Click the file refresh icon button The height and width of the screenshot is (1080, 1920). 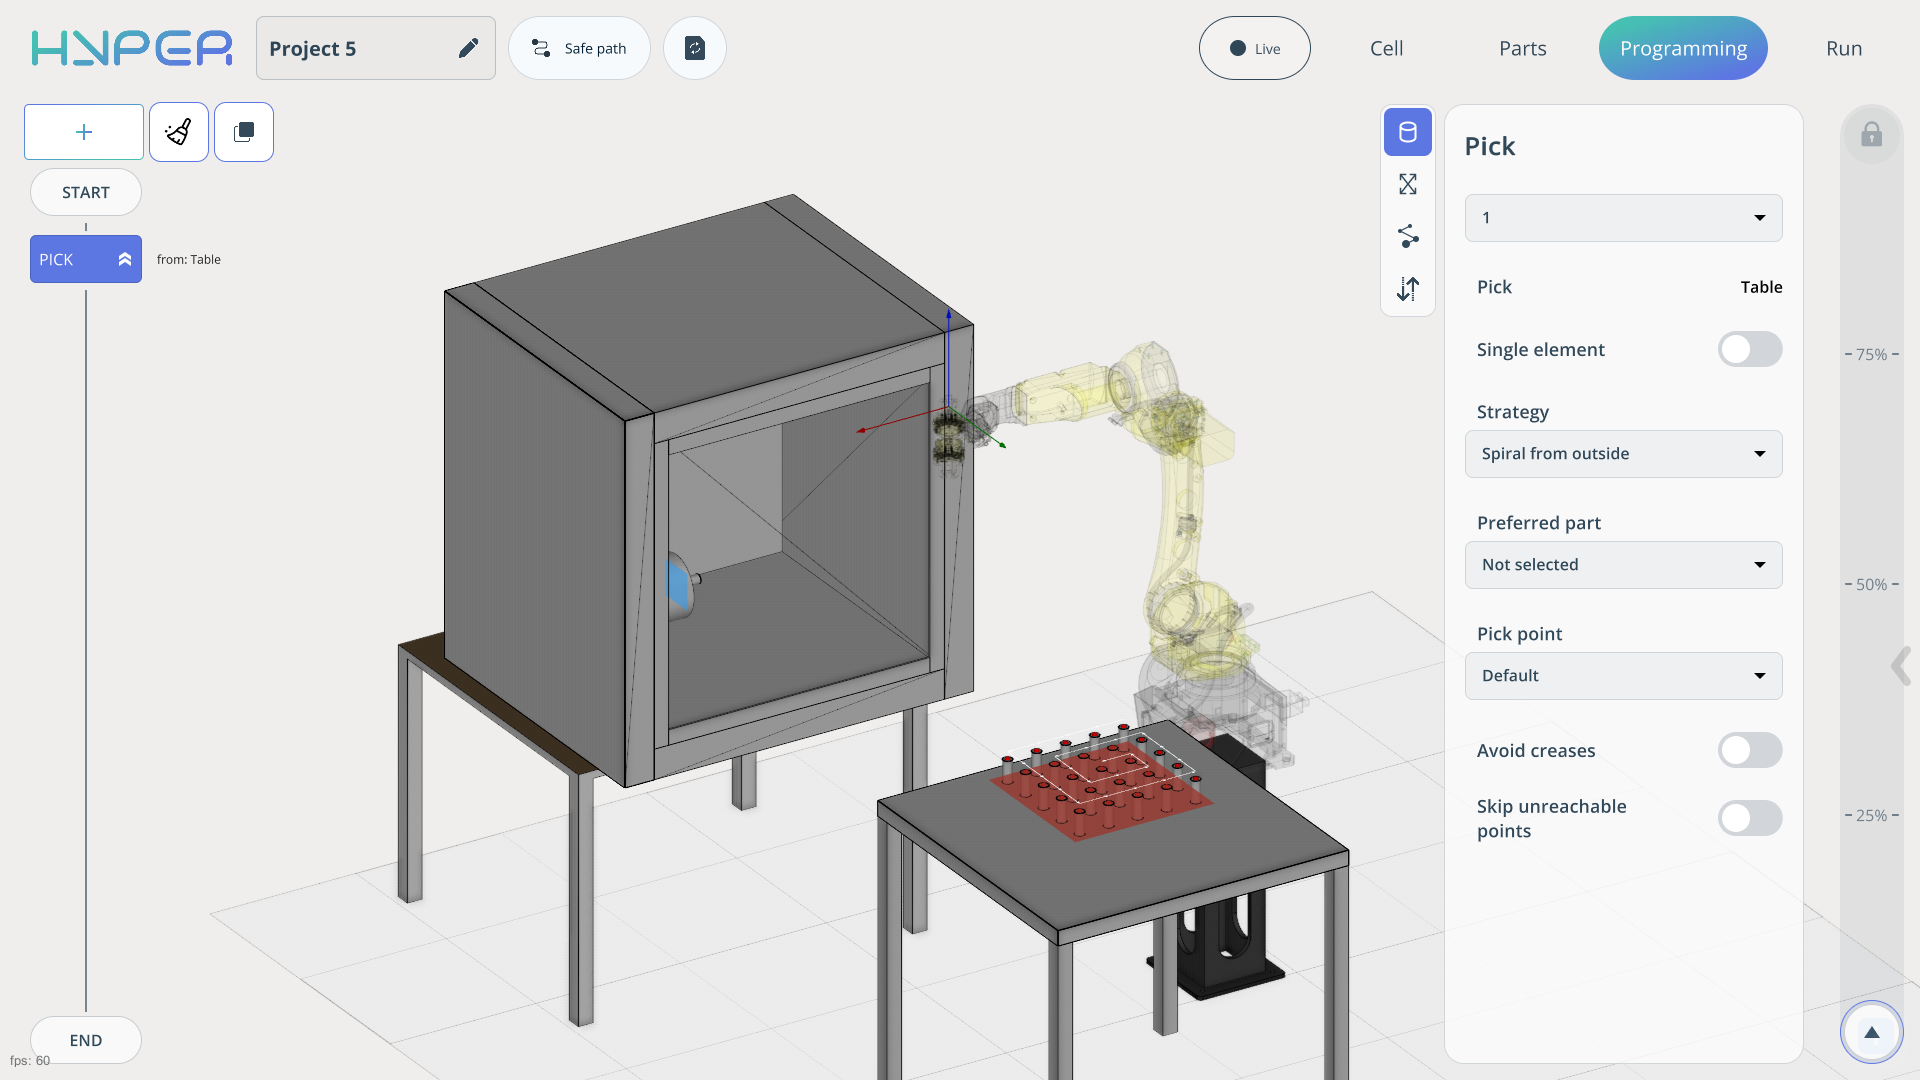click(x=695, y=48)
